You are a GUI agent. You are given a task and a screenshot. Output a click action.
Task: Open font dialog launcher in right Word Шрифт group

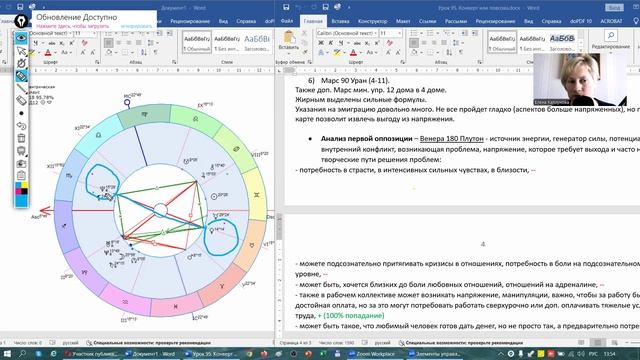[x=402, y=62]
